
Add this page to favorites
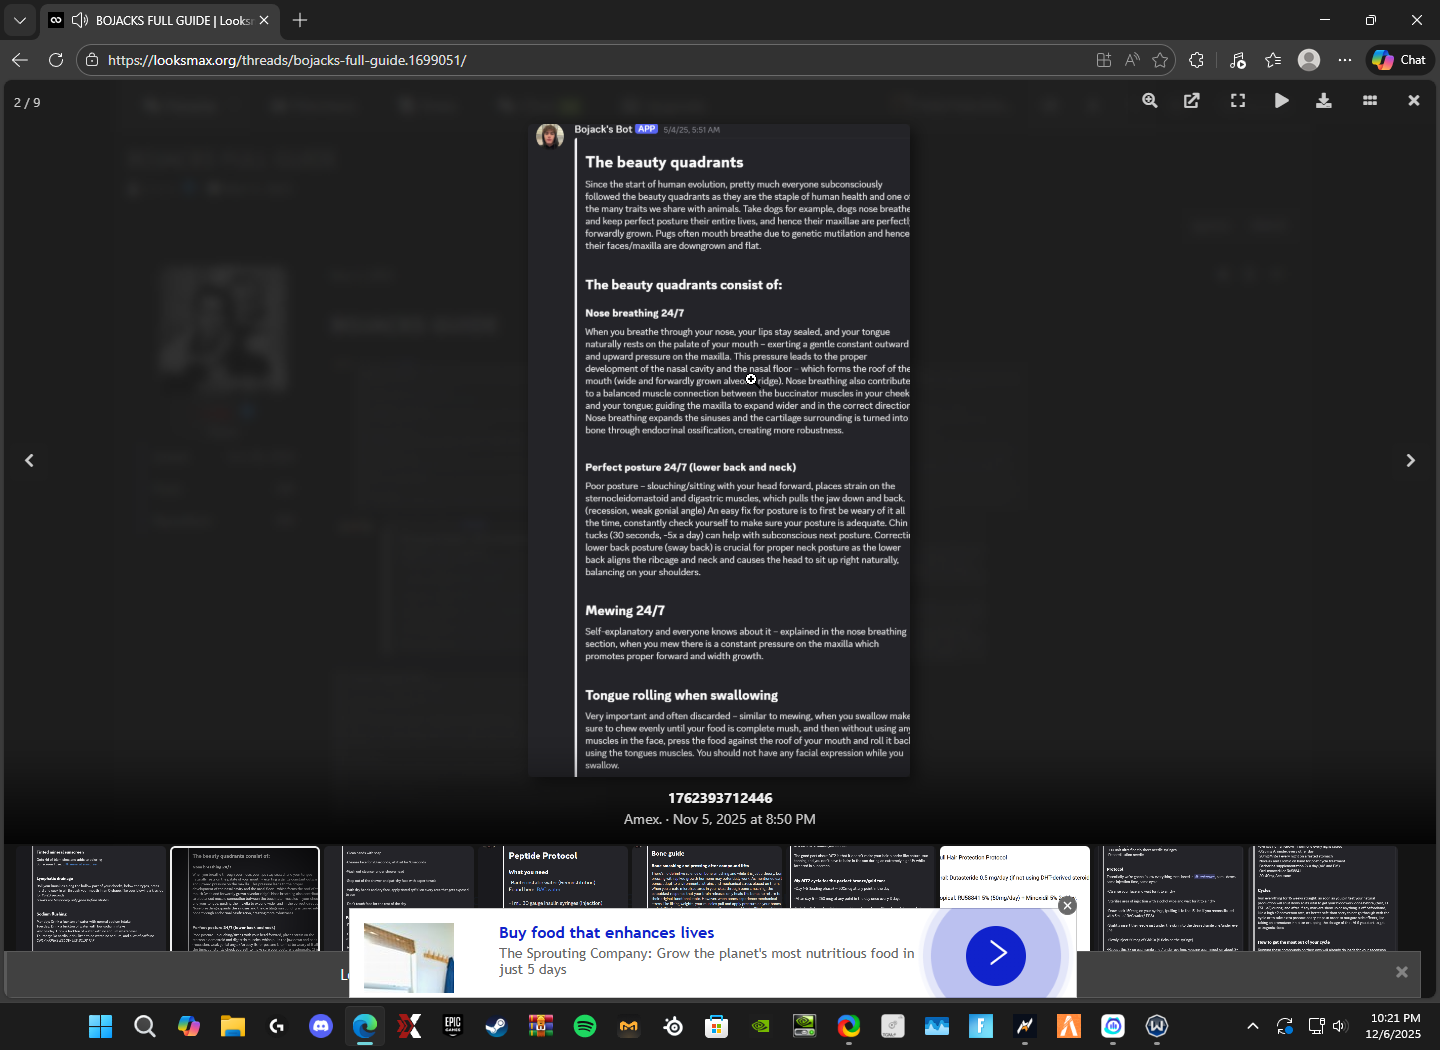coord(1160,60)
